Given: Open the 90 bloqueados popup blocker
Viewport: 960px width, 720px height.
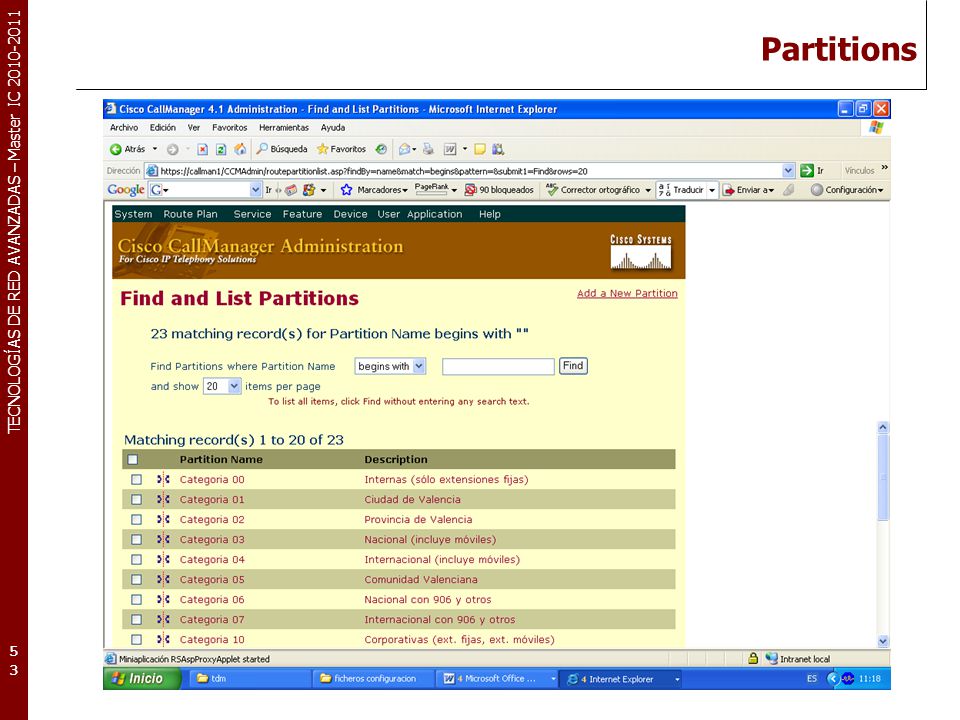Looking at the screenshot, I should 499,190.
